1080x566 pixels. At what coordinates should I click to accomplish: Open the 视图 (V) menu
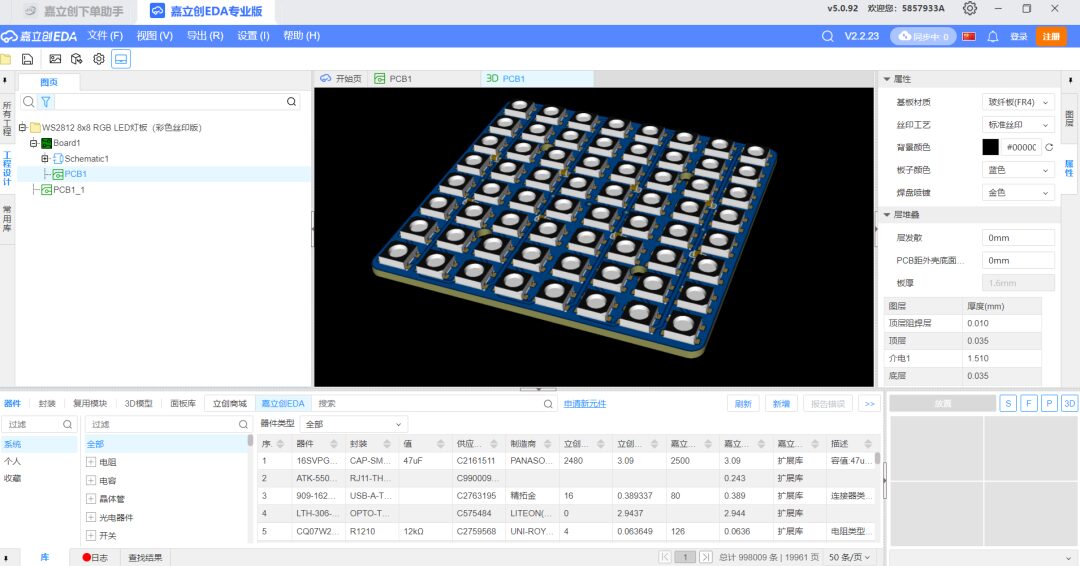click(x=154, y=36)
